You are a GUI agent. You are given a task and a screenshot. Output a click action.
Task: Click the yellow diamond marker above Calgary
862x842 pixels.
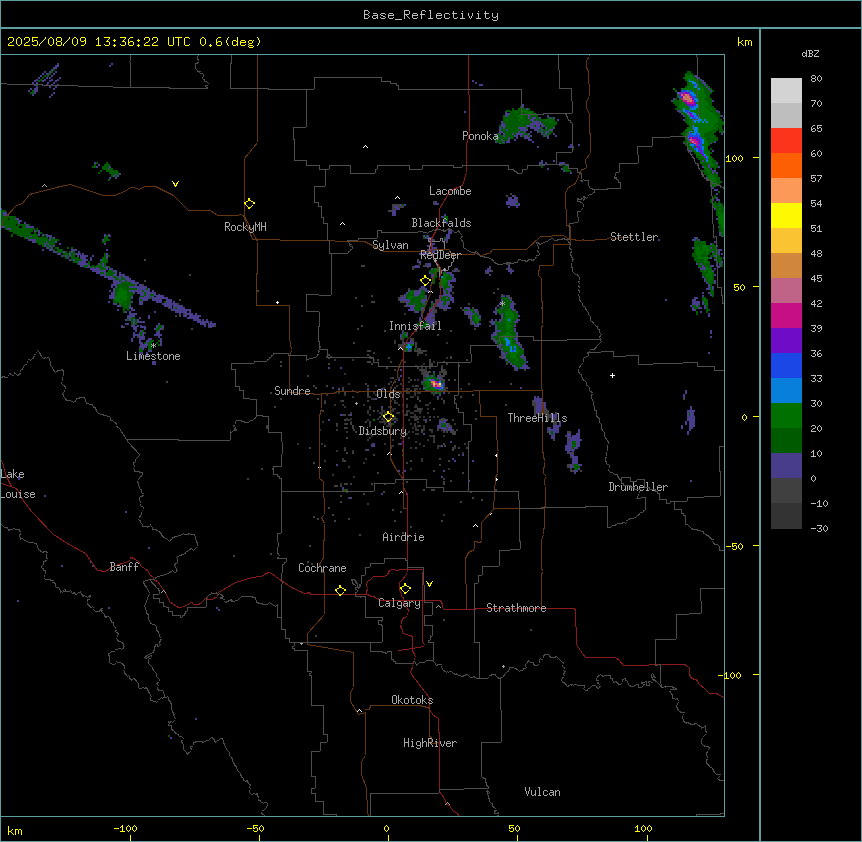point(405,589)
